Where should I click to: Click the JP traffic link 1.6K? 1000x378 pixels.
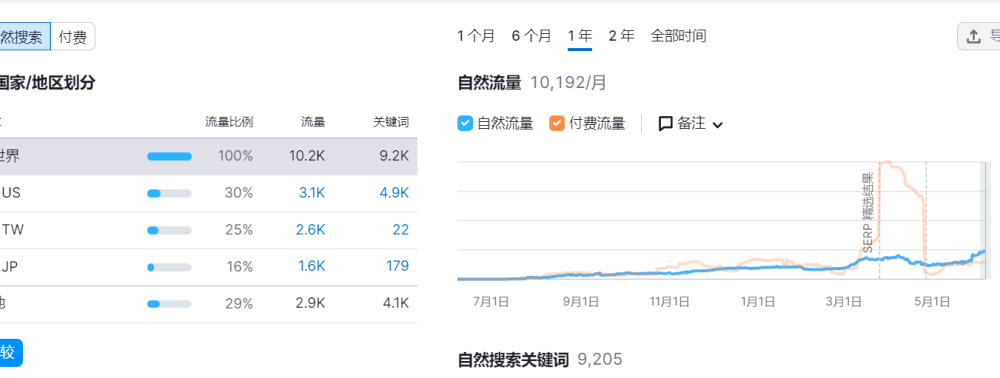[312, 266]
